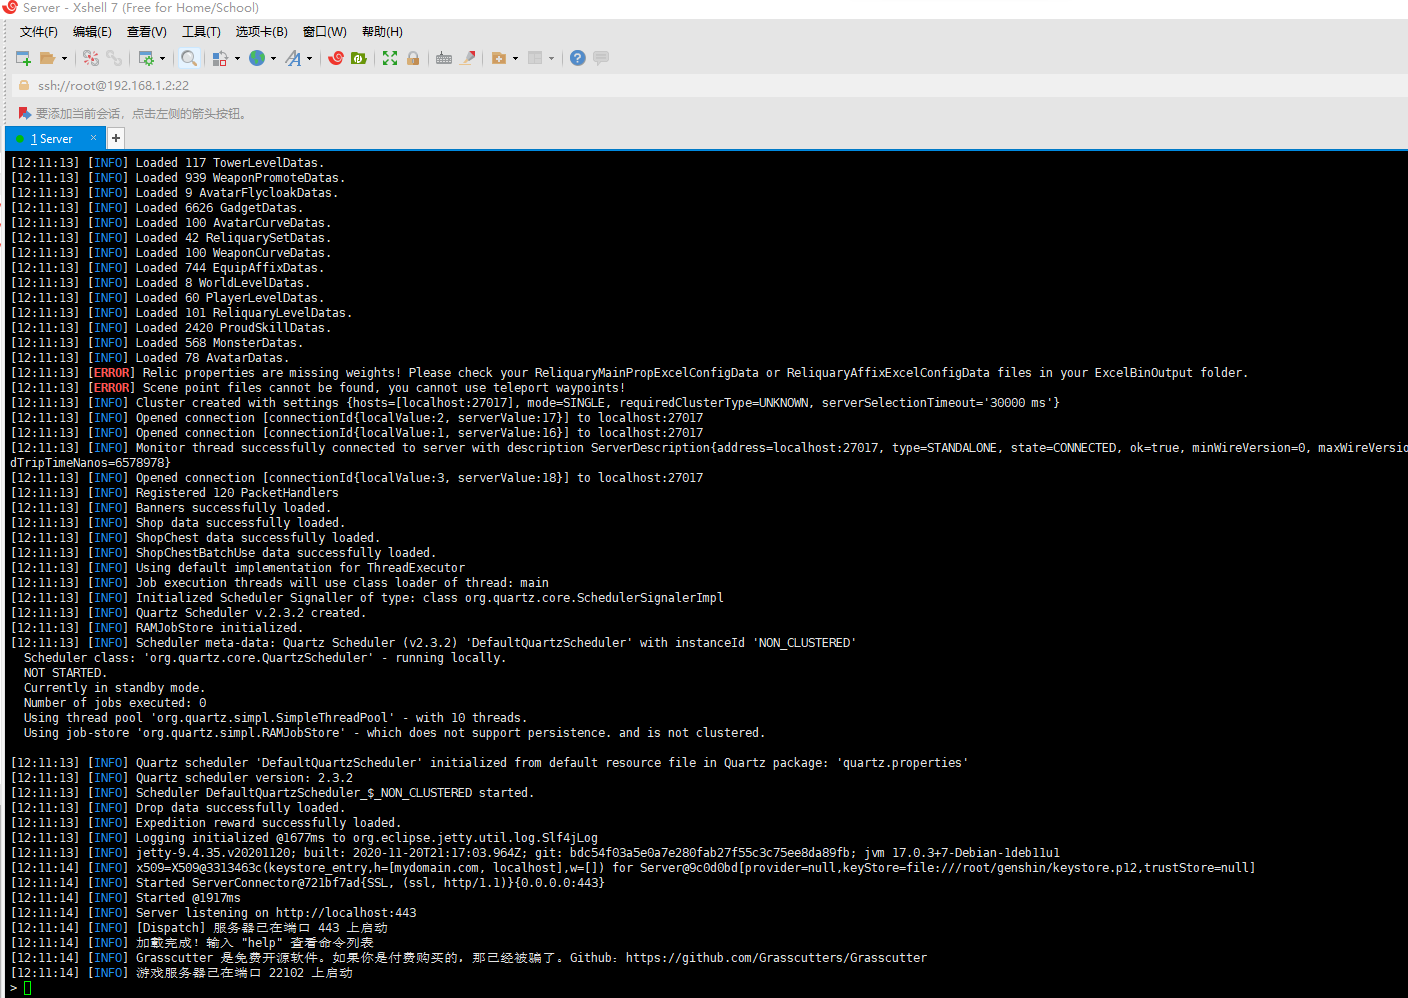Launch Xftp file transfer icon
Screen dimensions: 1408x998
(359, 58)
